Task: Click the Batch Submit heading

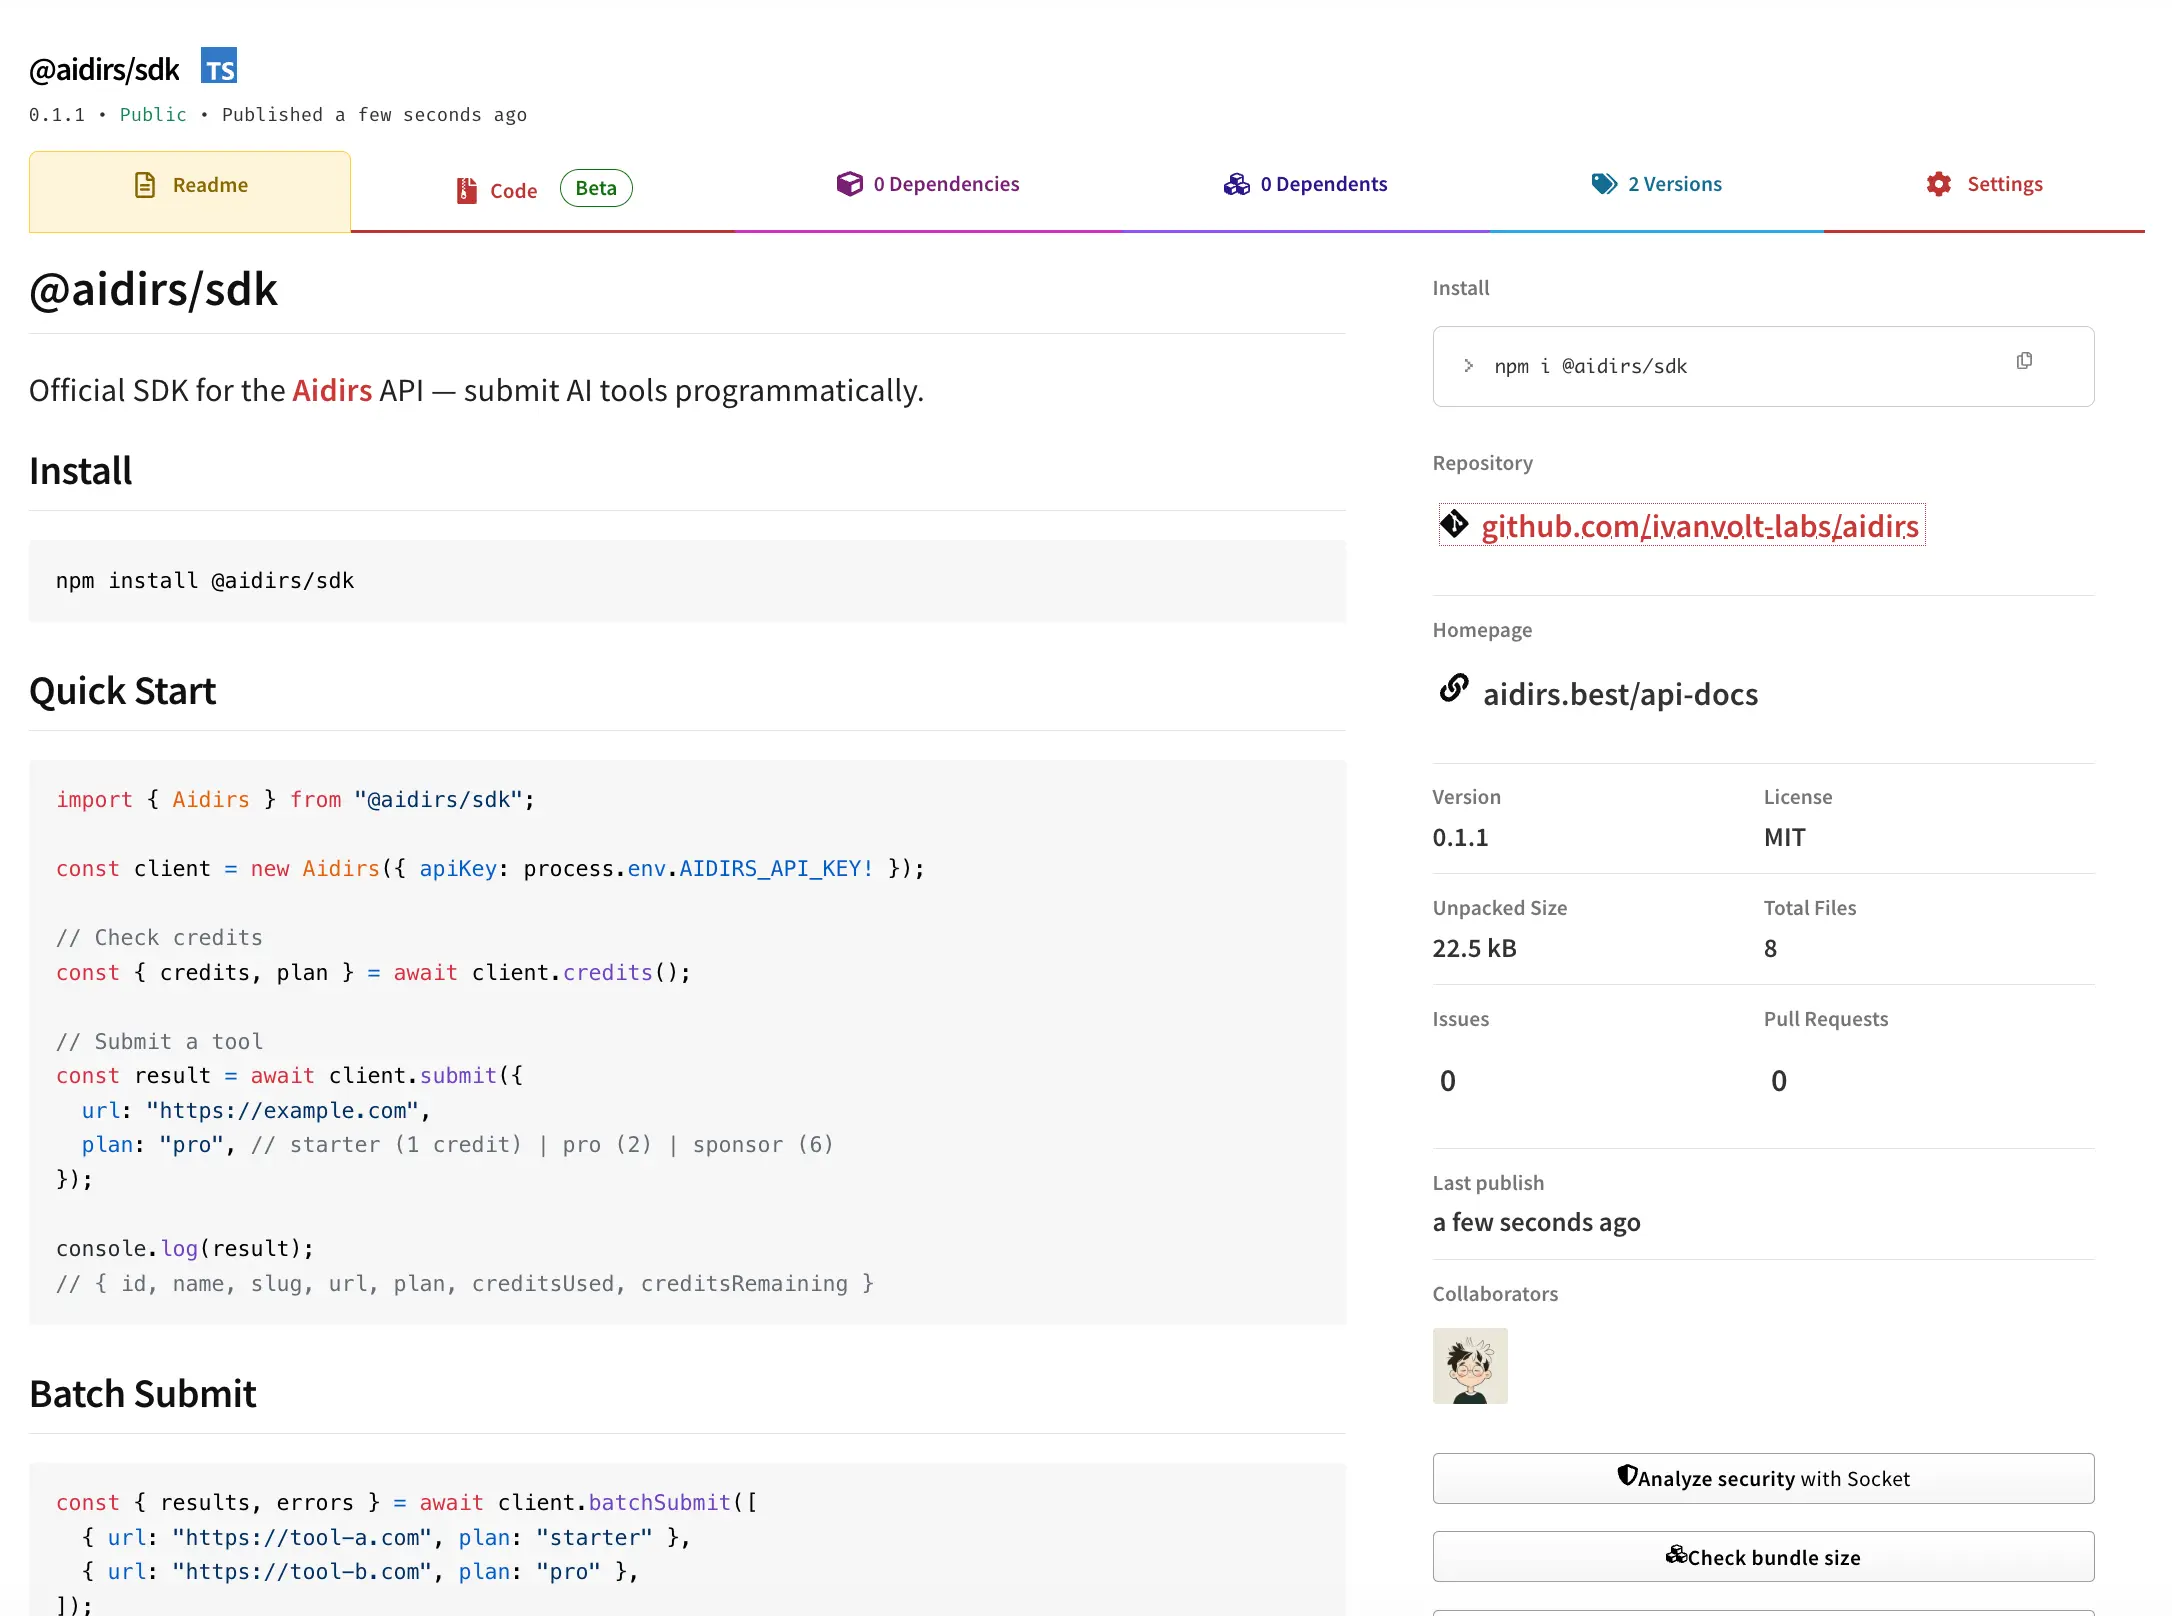Action: (x=143, y=1394)
